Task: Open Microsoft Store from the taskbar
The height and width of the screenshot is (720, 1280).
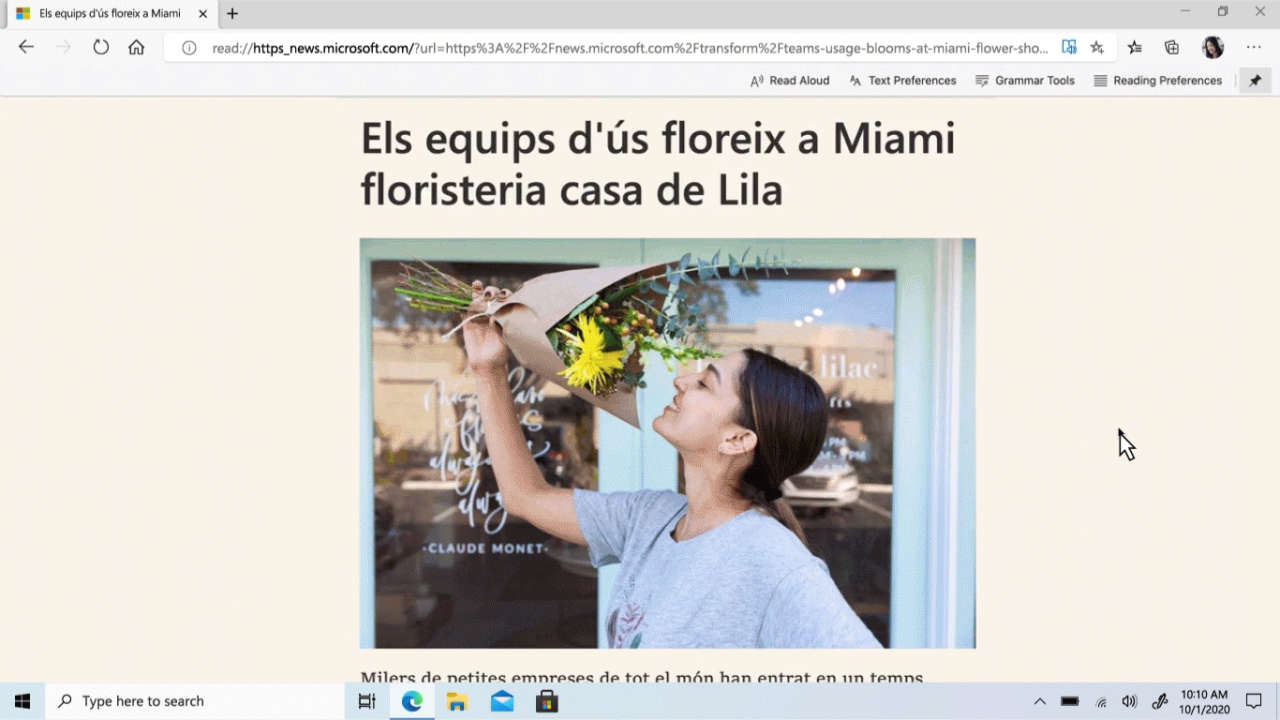Action: click(546, 701)
